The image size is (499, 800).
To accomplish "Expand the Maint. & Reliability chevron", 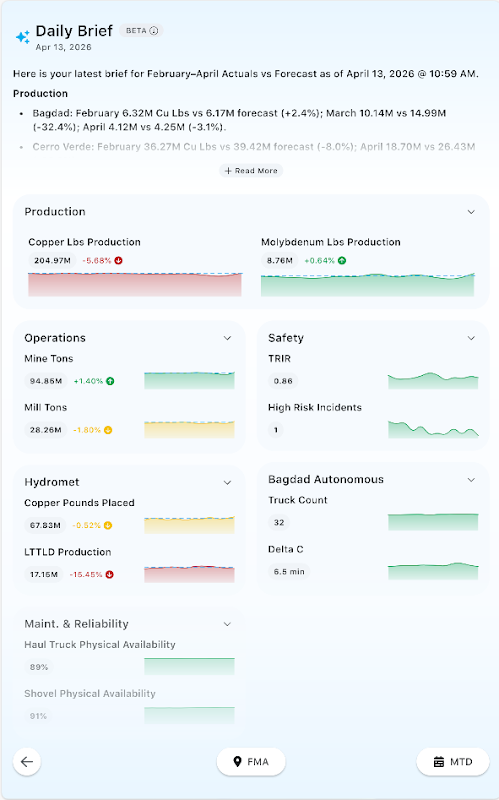I will click(x=228, y=624).
